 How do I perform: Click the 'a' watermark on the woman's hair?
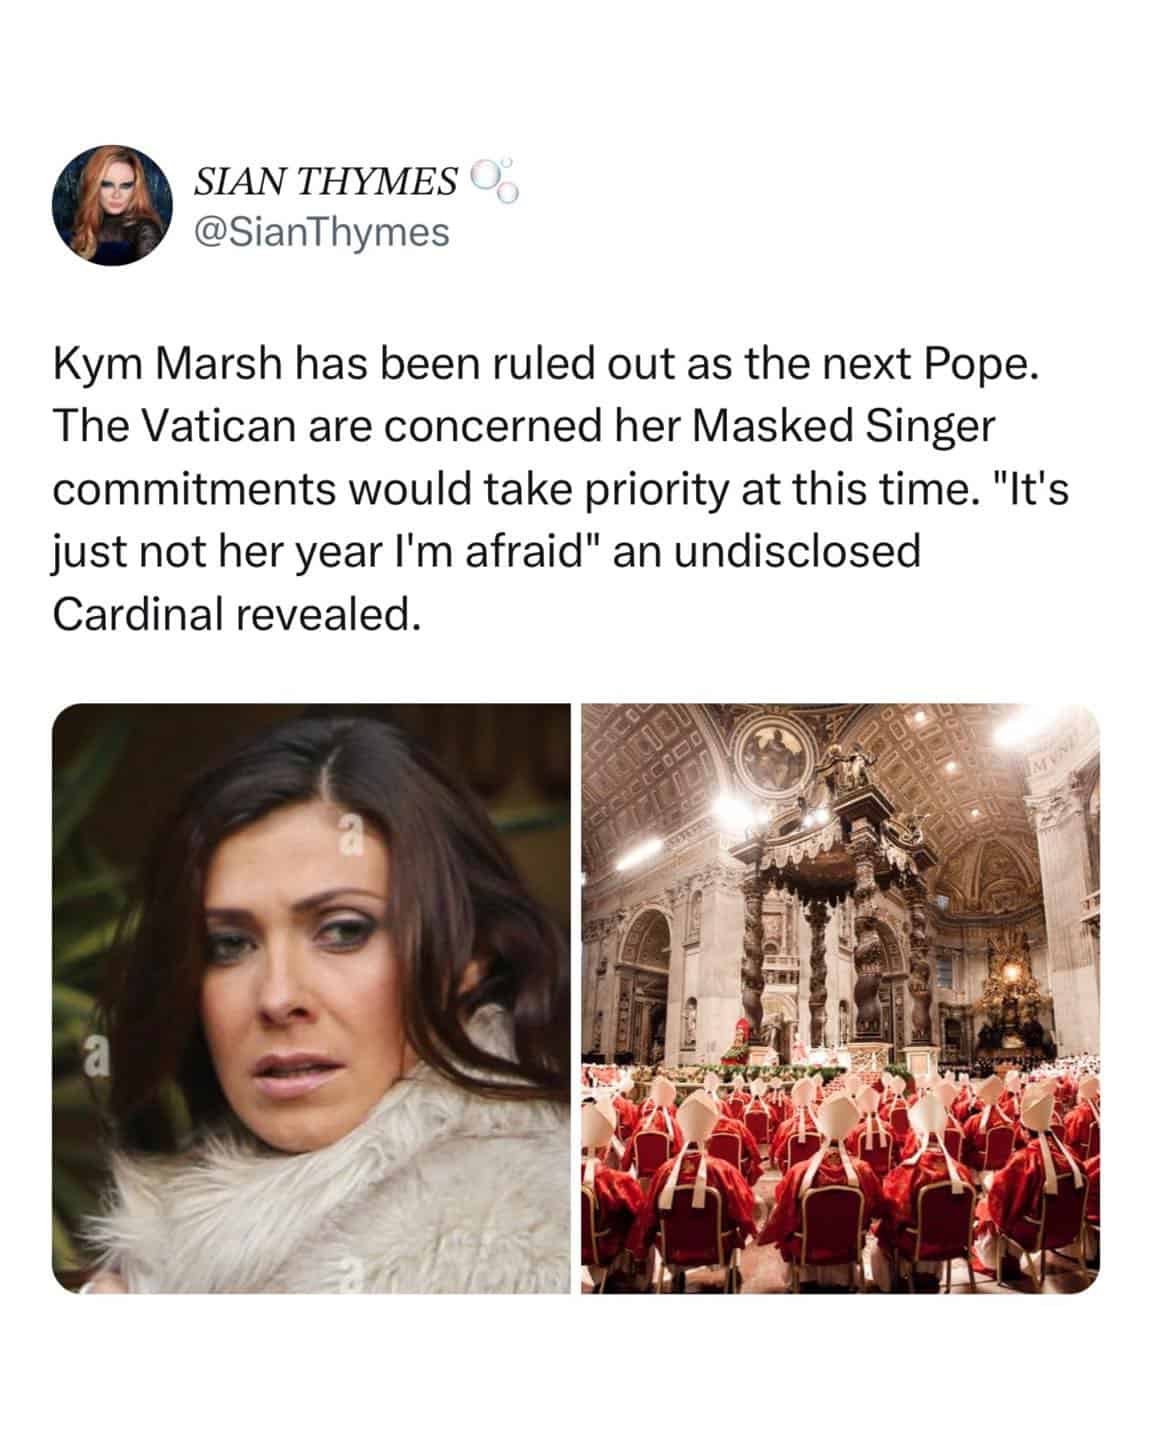[350, 838]
